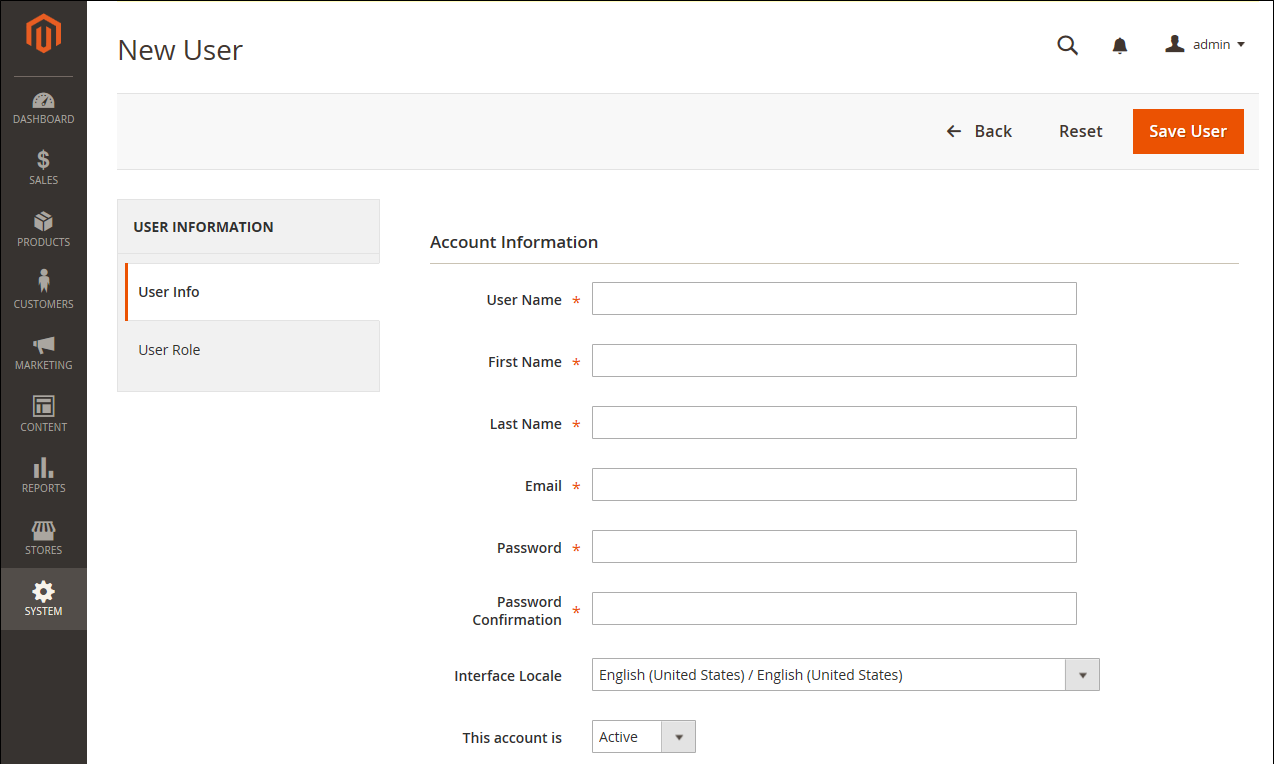
Task: Switch to the User Info tab
Action: tap(252, 292)
